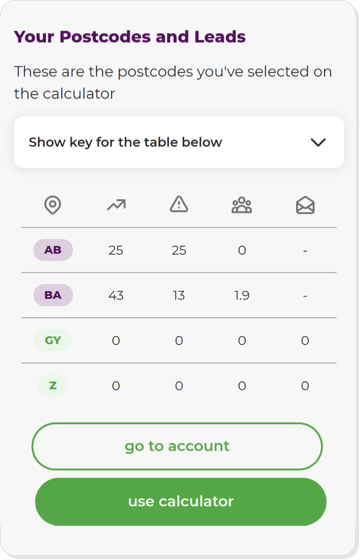Select the BA postcode badge

tap(53, 295)
